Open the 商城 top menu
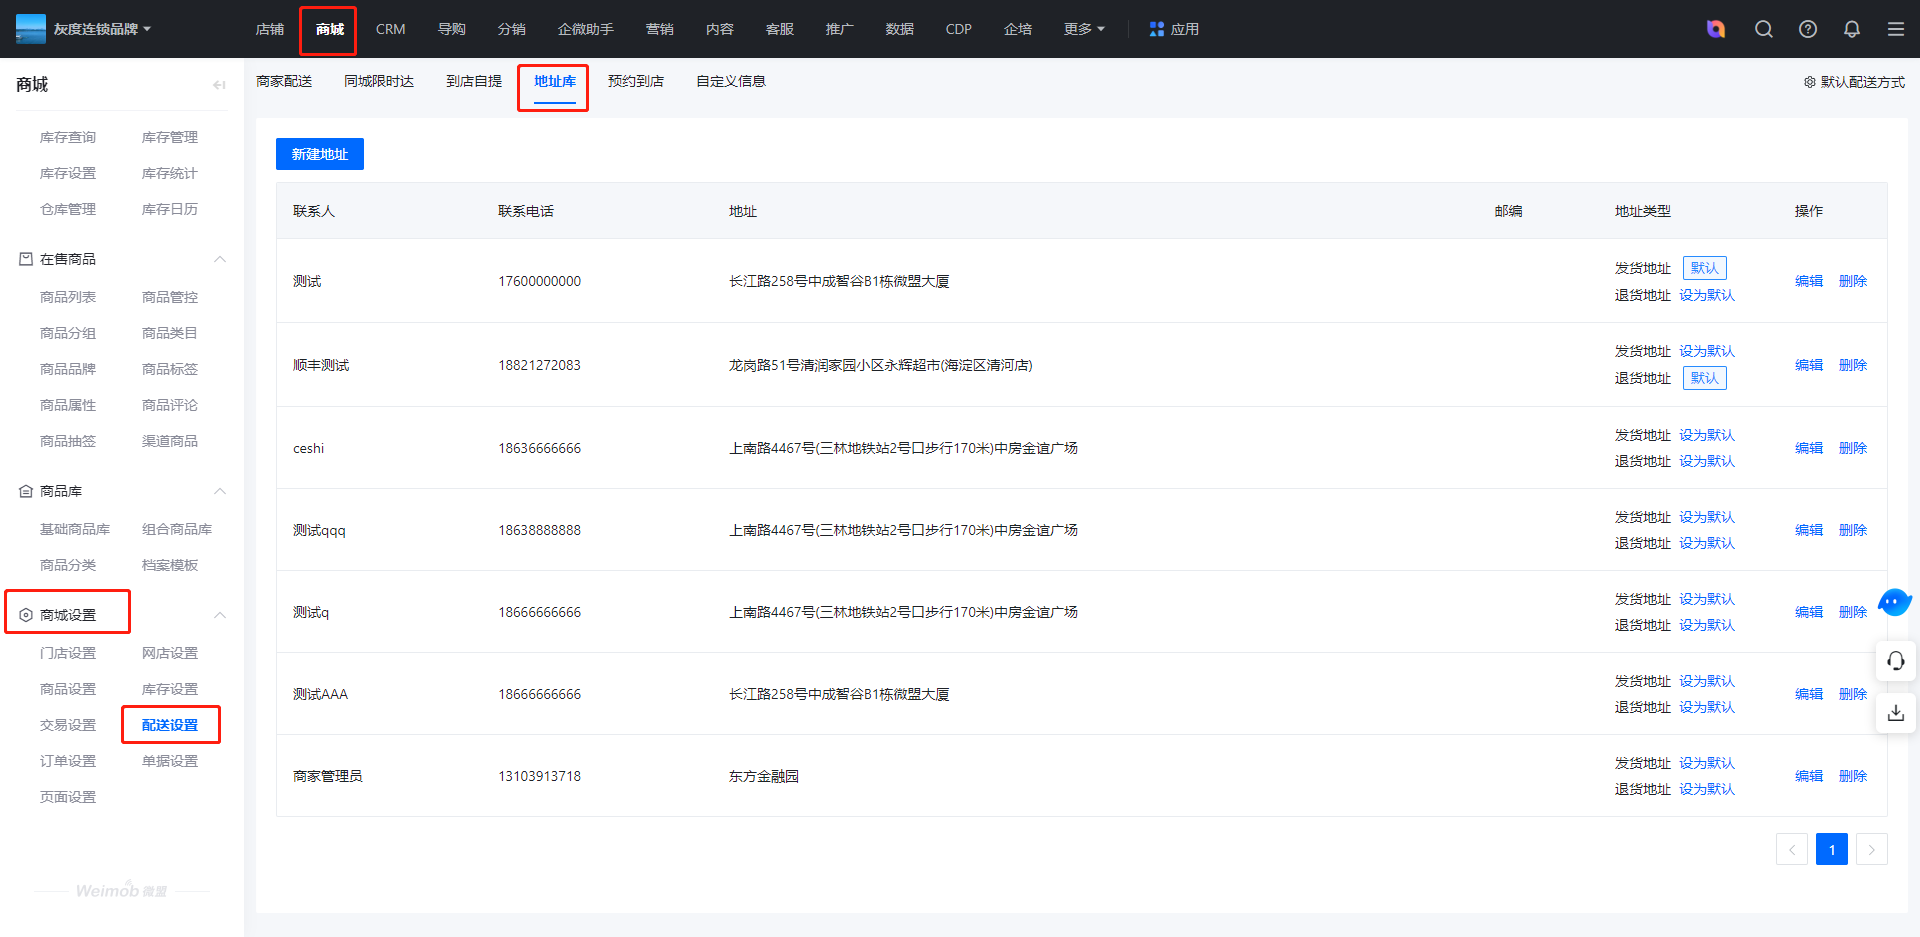Image resolution: width=1920 pixels, height=937 pixels. coord(330,29)
